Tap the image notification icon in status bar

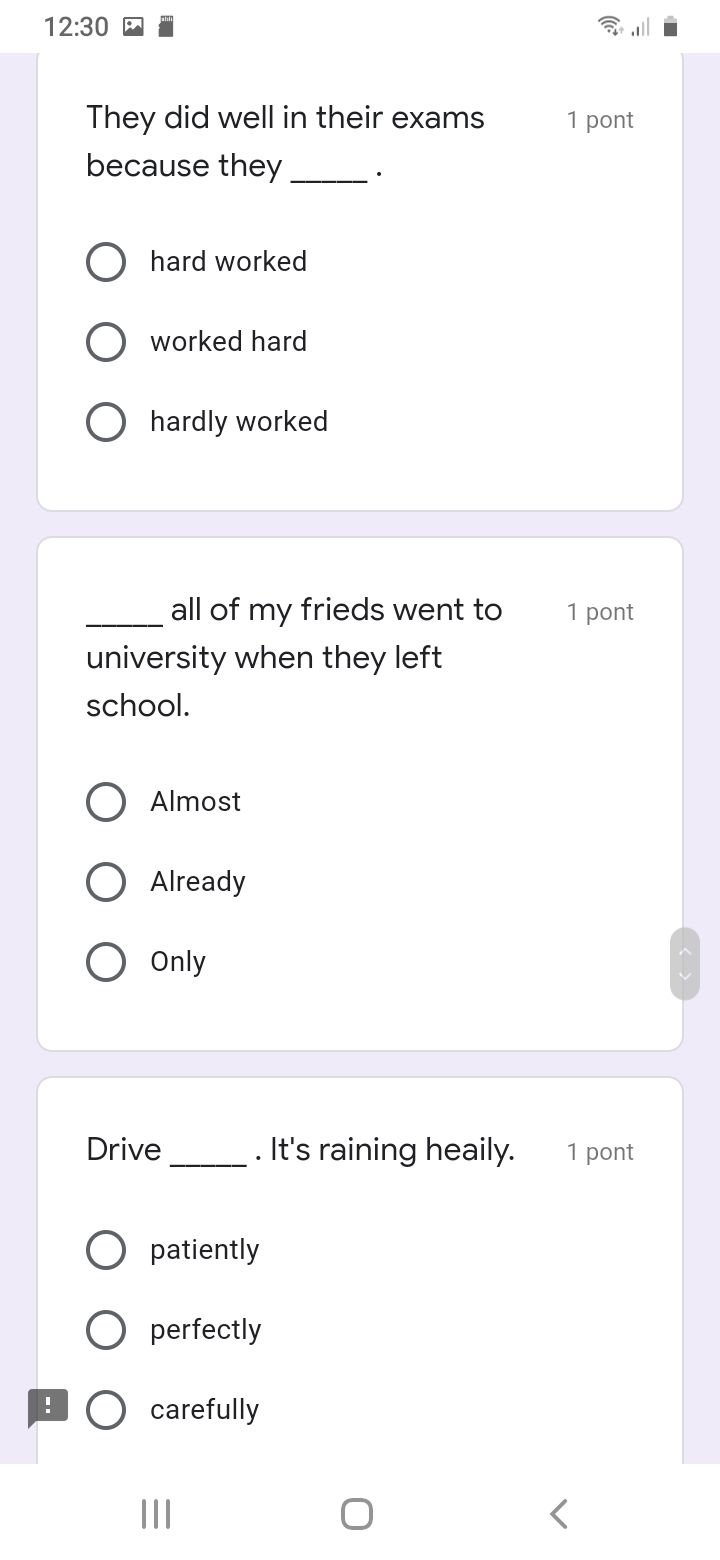tap(133, 27)
